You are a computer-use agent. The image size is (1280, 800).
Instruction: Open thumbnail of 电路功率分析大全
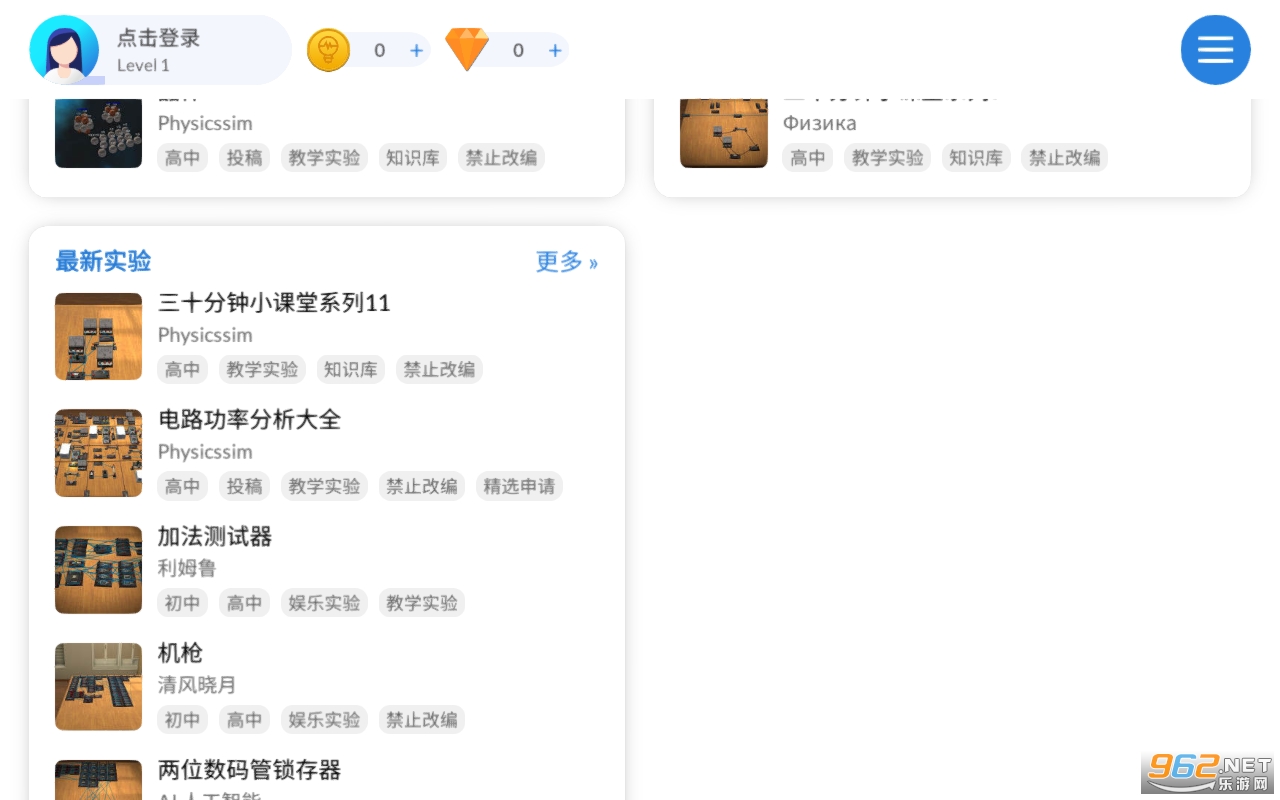point(98,453)
